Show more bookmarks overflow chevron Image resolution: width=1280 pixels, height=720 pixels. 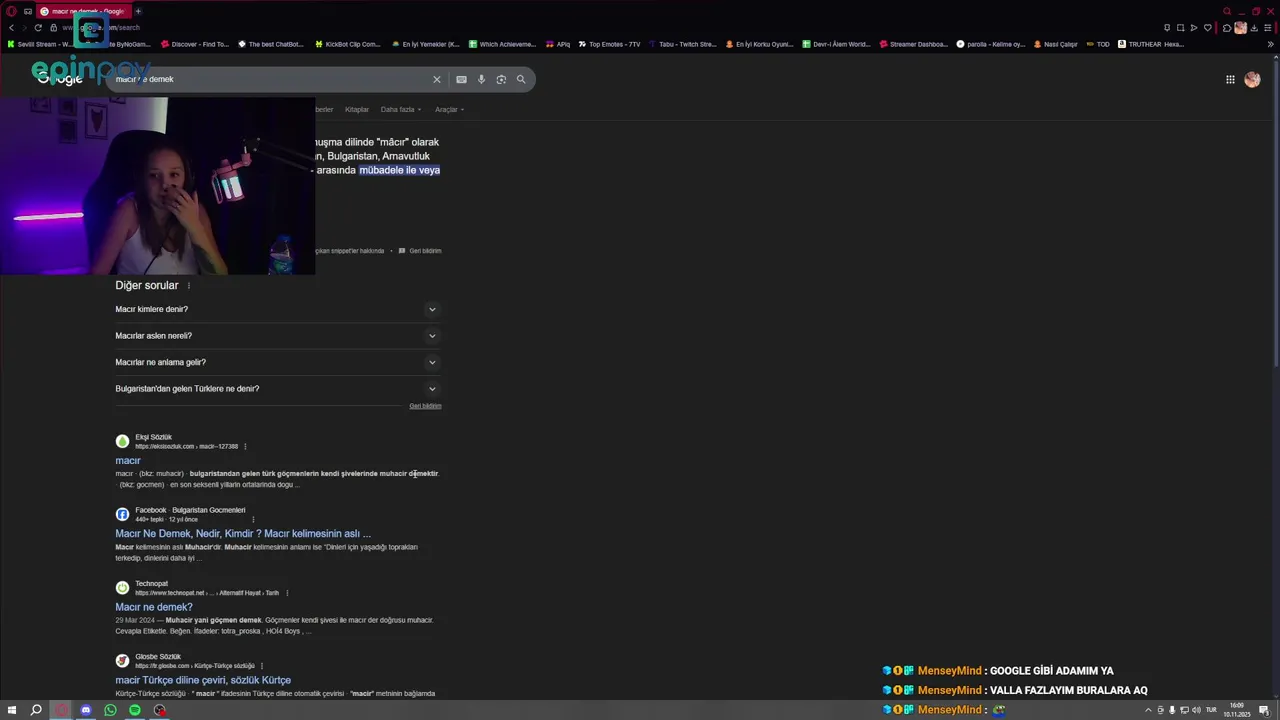1271,44
